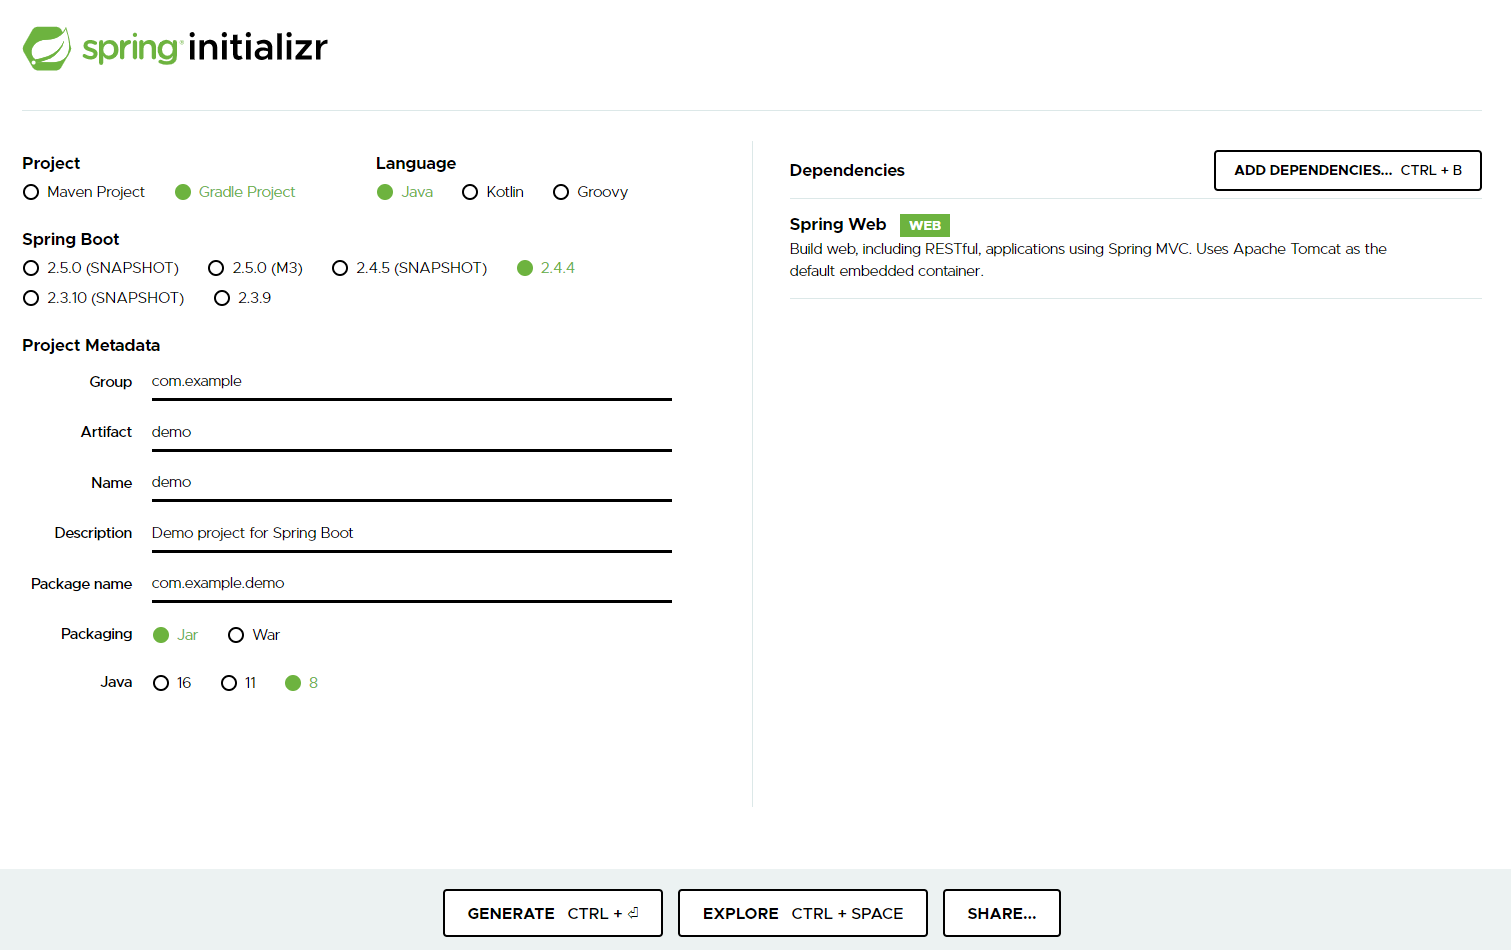Open the Add Dependencies dialog
This screenshot has width=1511, height=950.
[1347, 170]
